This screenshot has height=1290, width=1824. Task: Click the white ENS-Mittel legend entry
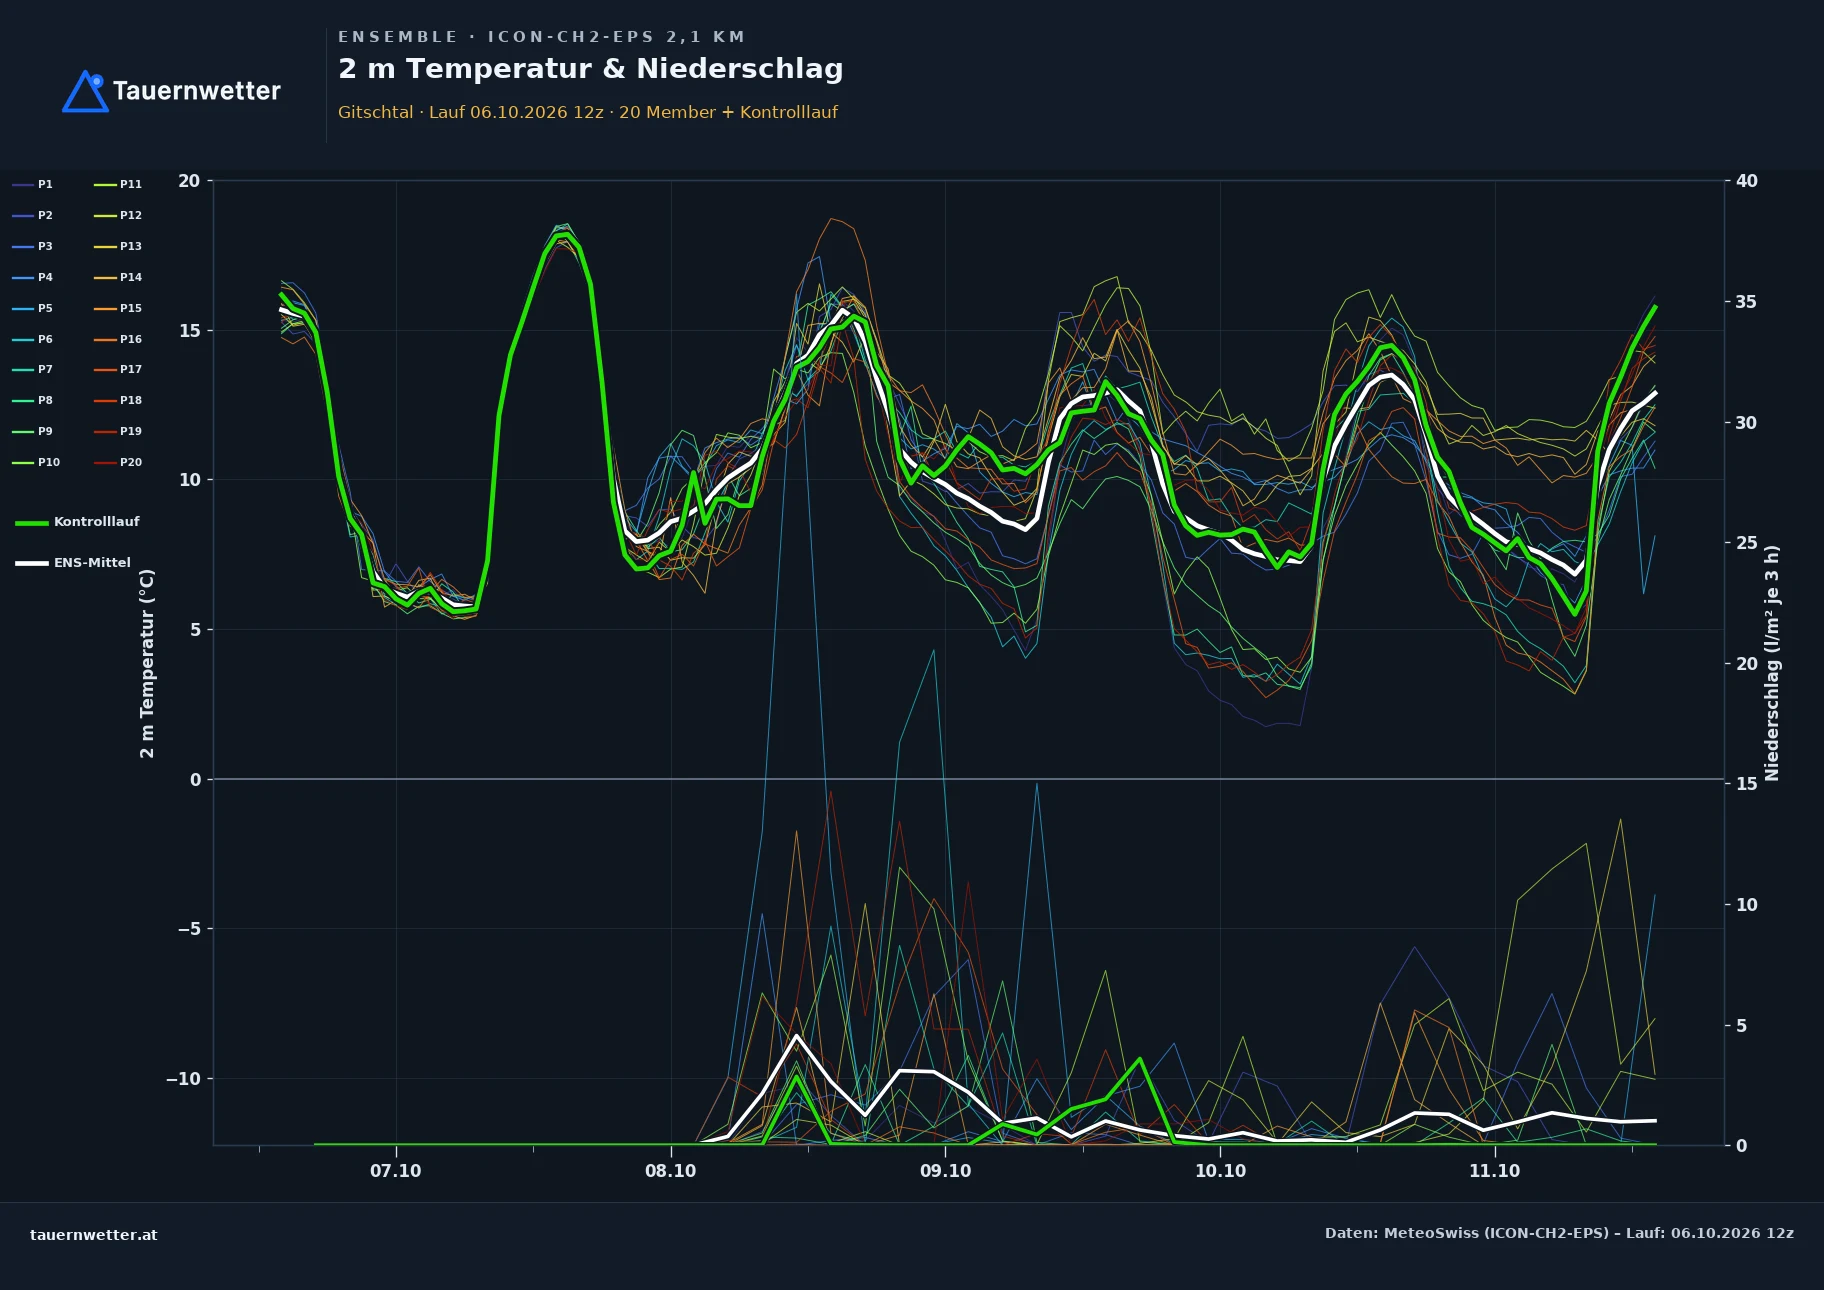point(73,563)
